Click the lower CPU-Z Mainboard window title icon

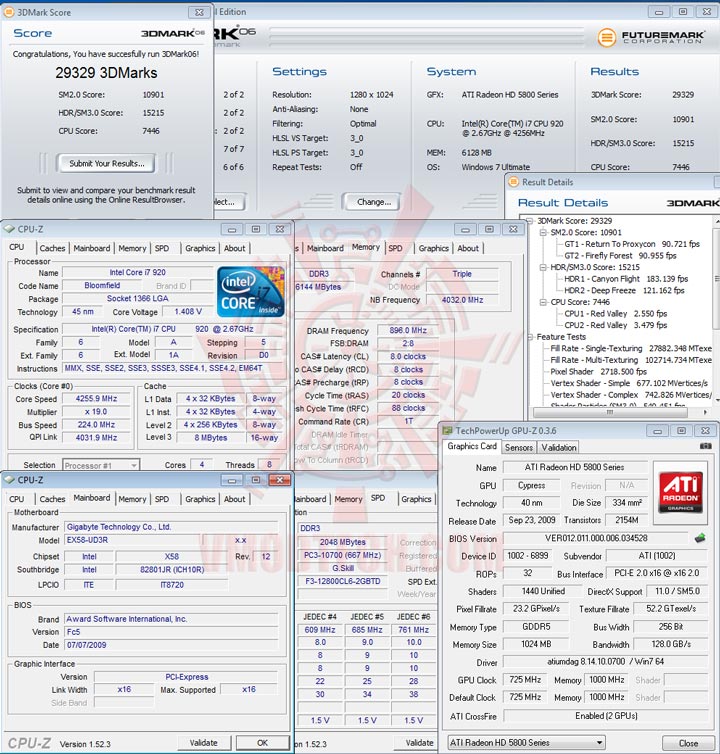click(x=9, y=480)
